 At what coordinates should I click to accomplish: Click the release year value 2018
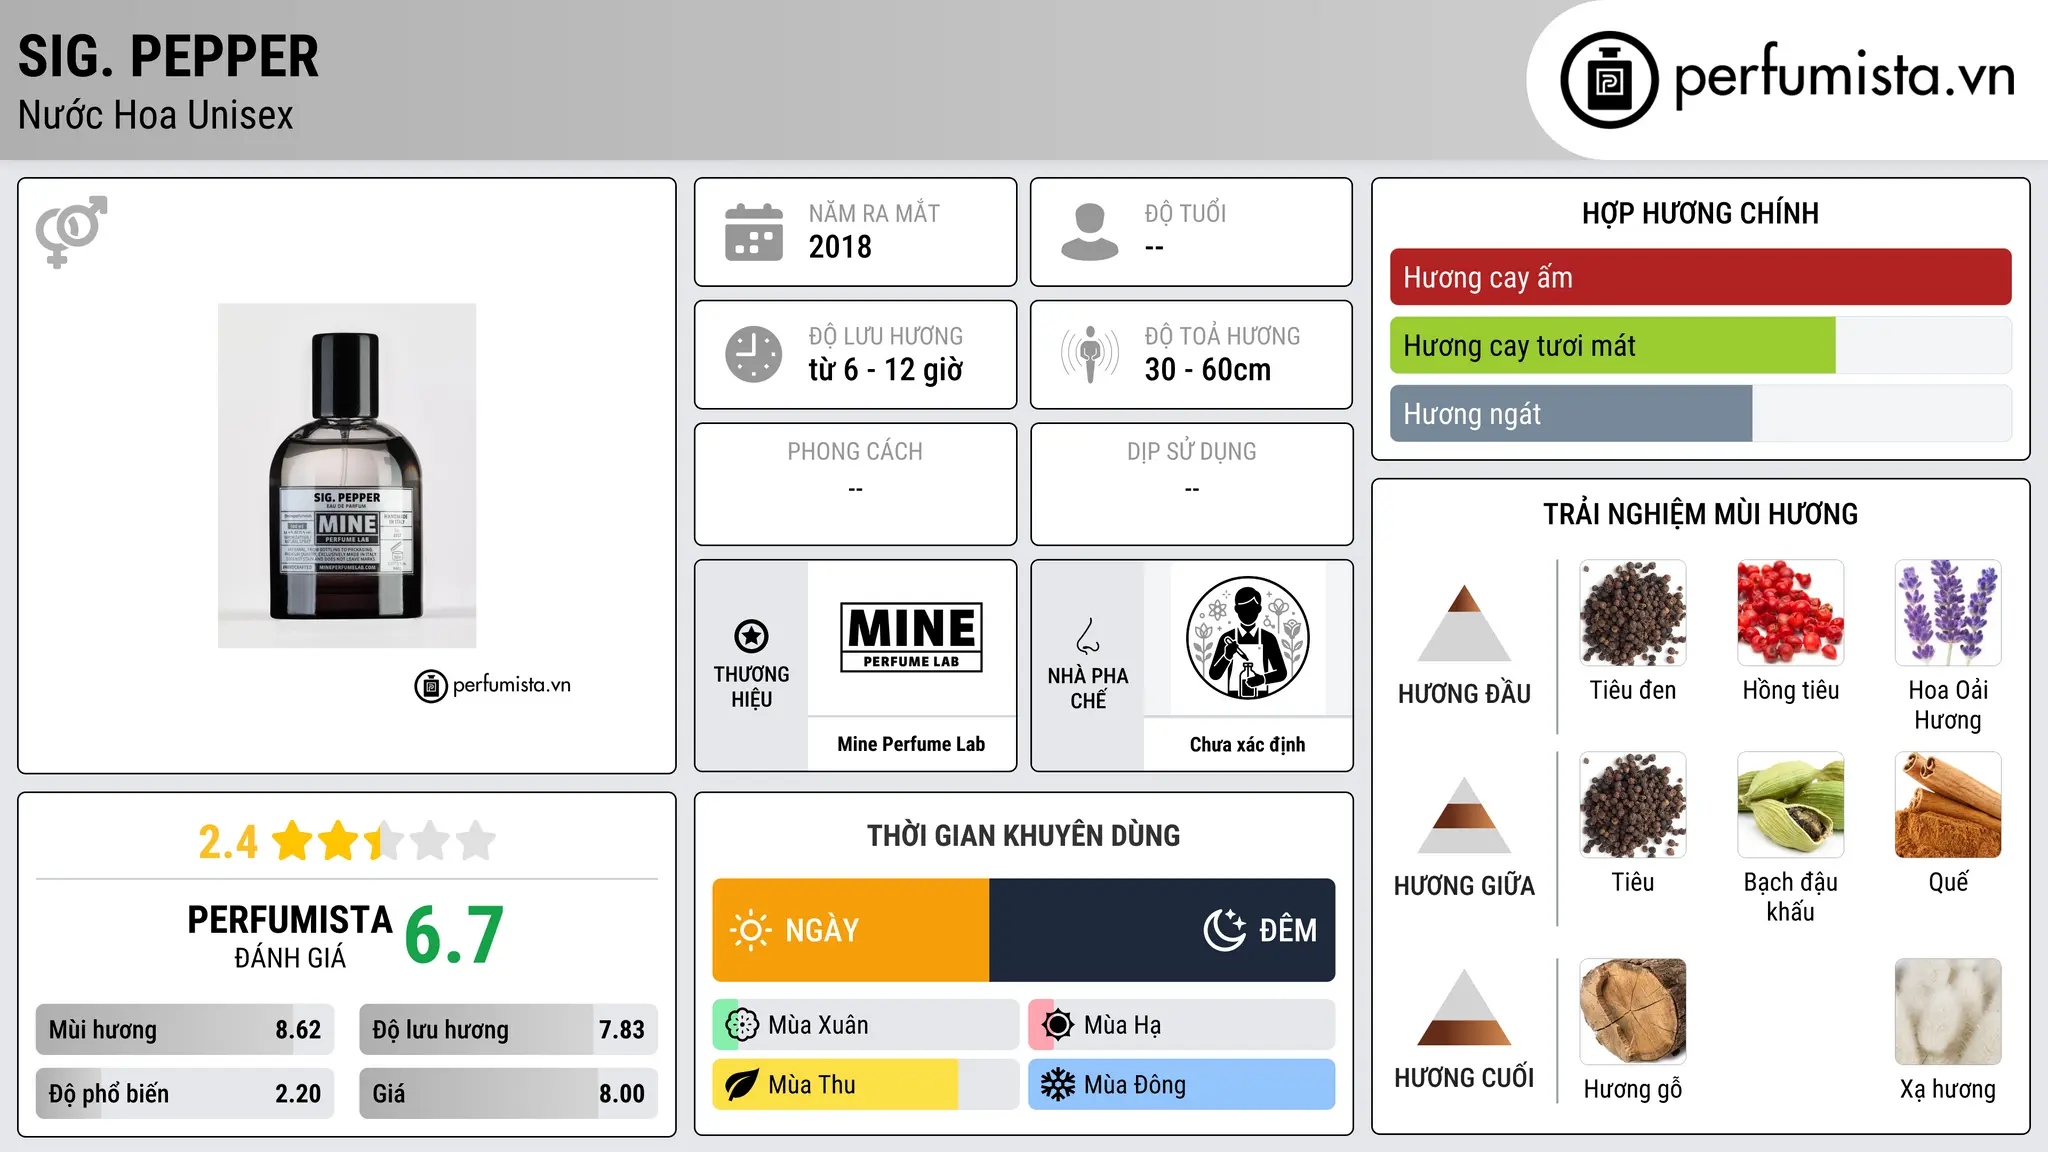840,247
